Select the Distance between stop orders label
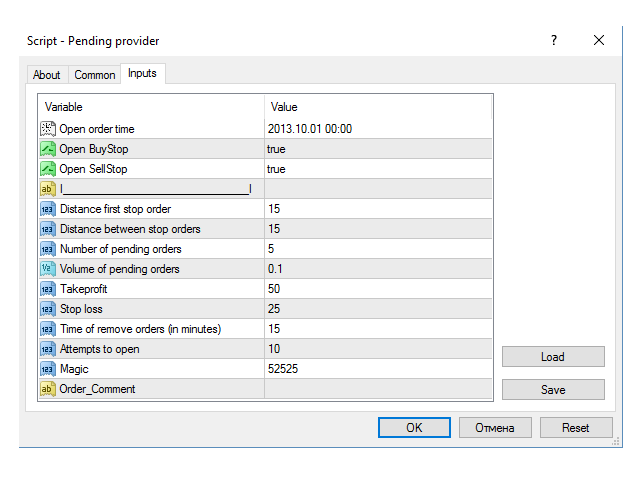640x480 pixels. tap(130, 229)
